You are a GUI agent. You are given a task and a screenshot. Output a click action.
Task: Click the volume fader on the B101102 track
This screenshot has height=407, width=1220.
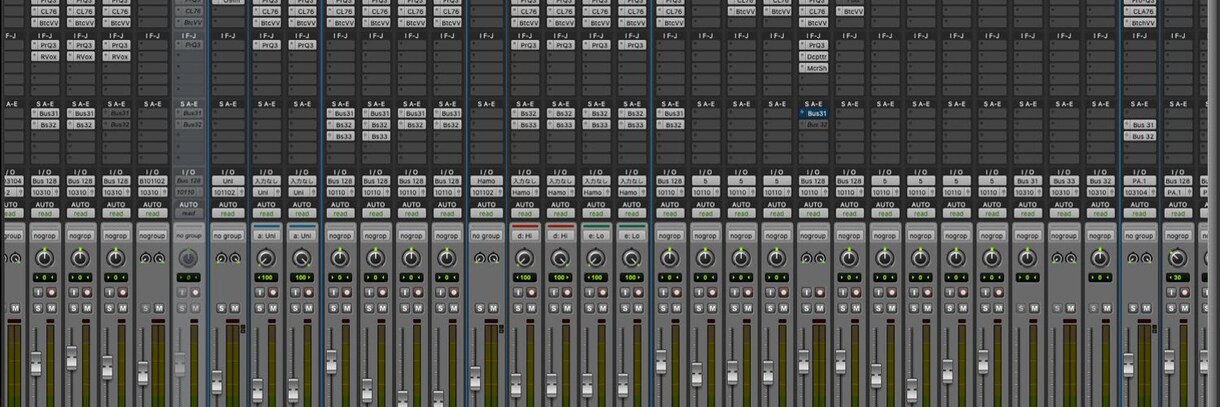point(143,373)
